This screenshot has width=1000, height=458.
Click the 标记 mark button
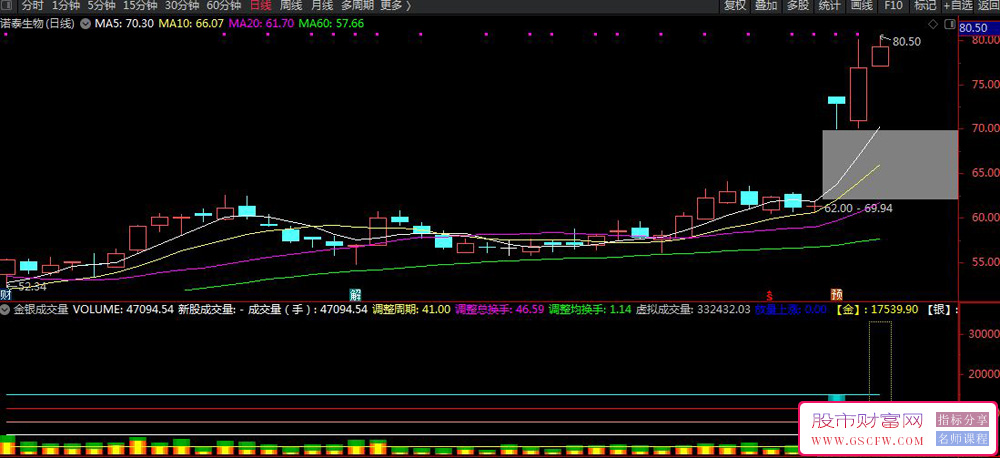pyautogui.click(x=925, y=6)
